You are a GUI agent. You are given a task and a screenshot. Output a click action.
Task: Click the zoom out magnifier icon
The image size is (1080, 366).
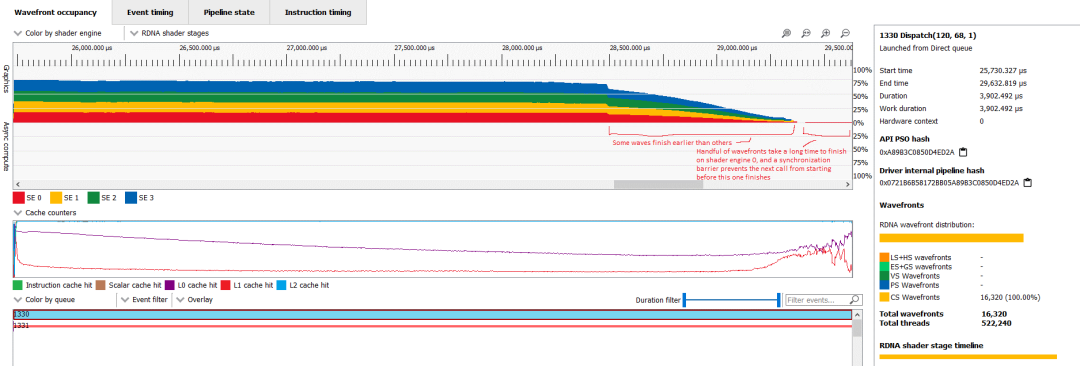(x=846, y=33)
